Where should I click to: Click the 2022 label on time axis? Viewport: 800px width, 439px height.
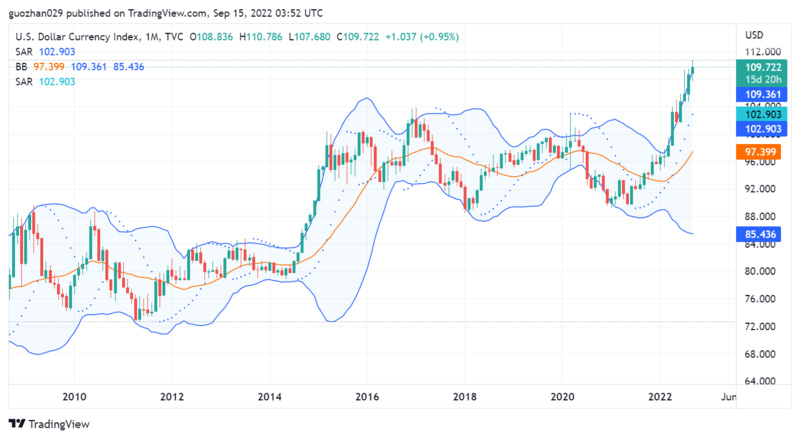click(660, 396)
